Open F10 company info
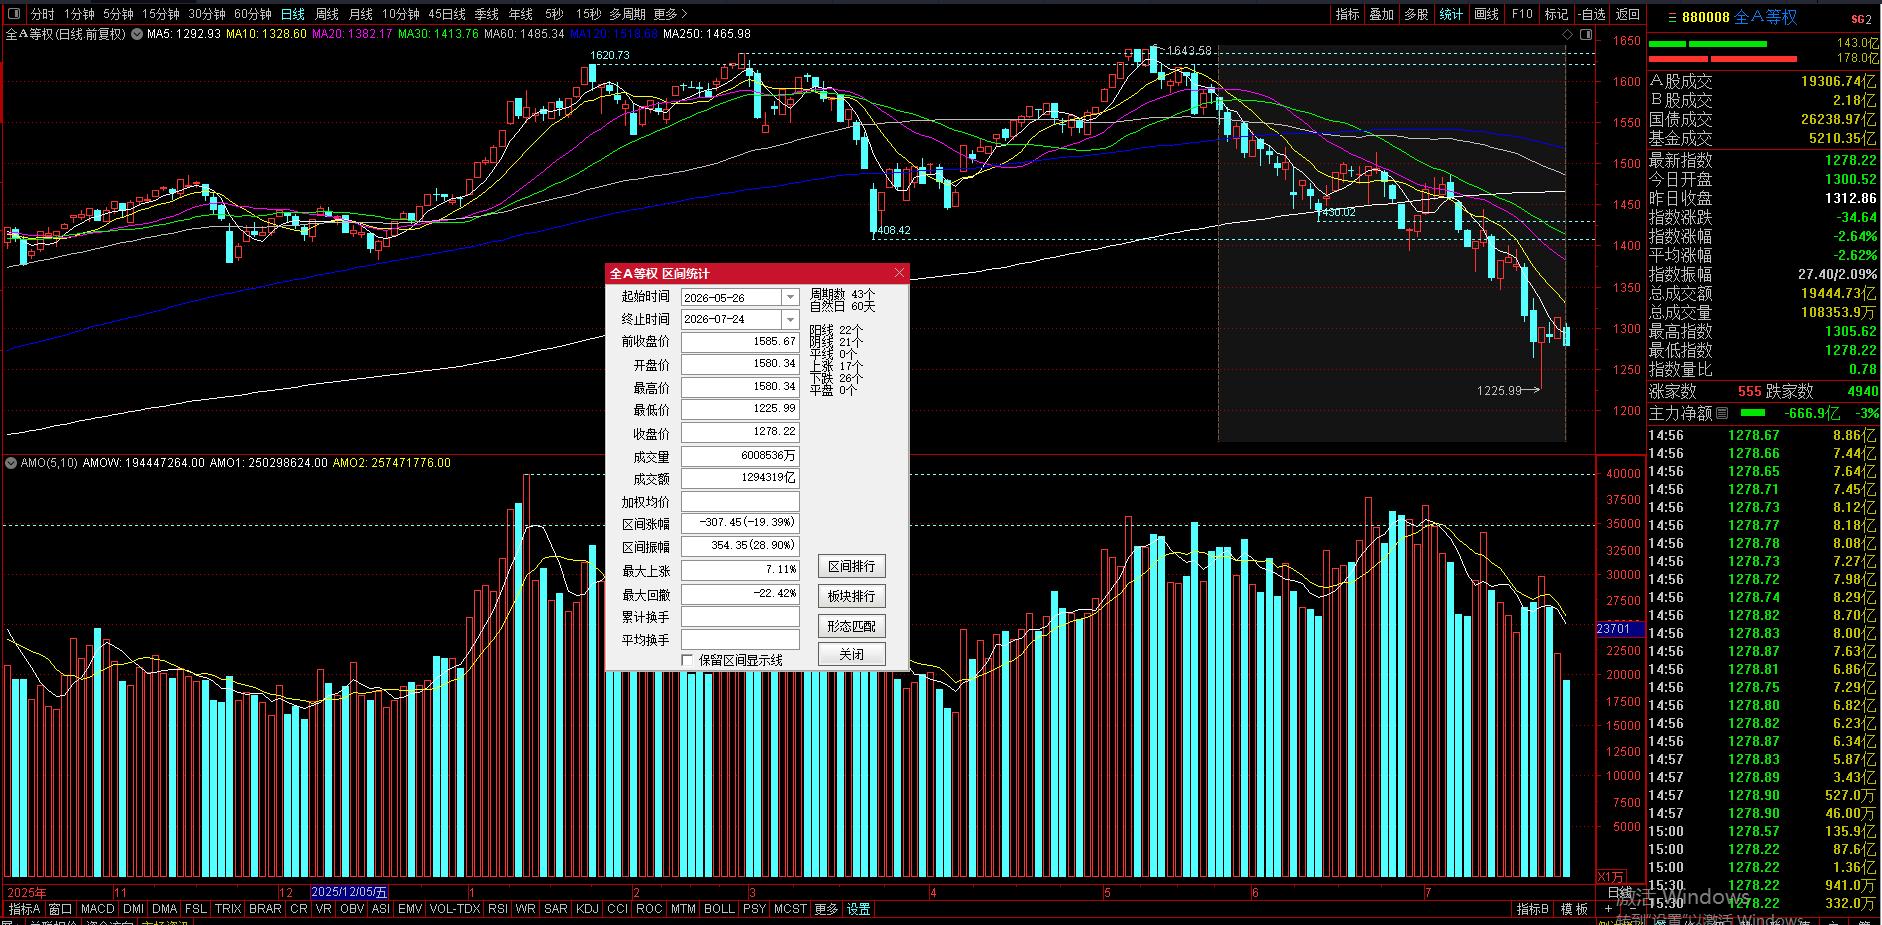This screenshot has width=1882, height=925. (x=1522, y=14)
